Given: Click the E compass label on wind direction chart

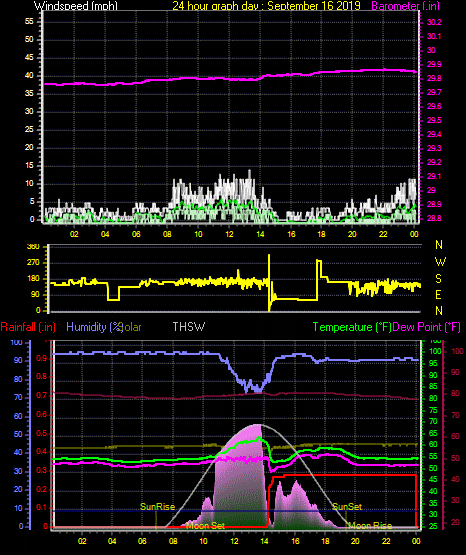Looking at the screenshot, I should [x=438, y=294].
